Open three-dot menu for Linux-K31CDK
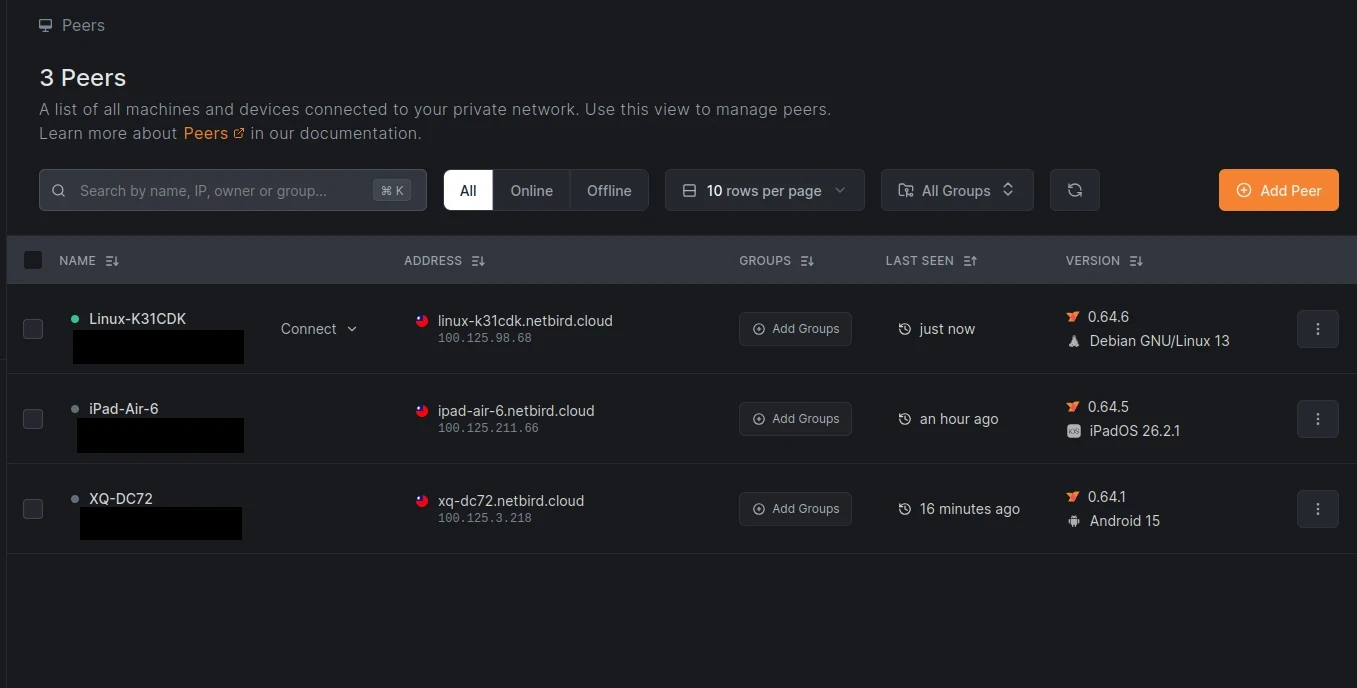Screen dimensions: 1357x688 pyautogui.click(x=1317, y=329)
